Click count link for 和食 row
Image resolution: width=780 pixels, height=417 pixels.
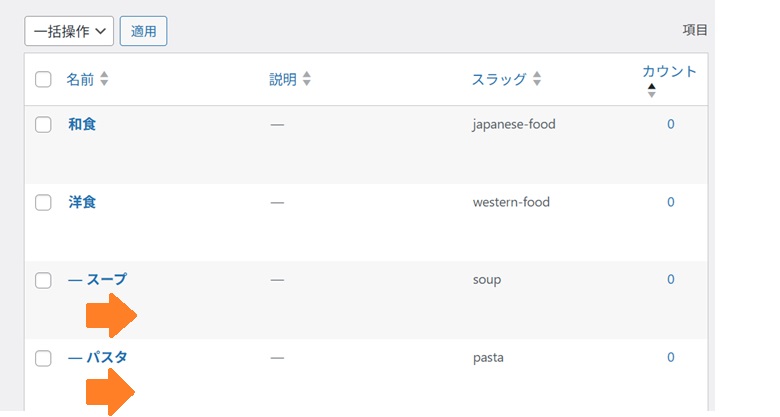pos(671,125)
